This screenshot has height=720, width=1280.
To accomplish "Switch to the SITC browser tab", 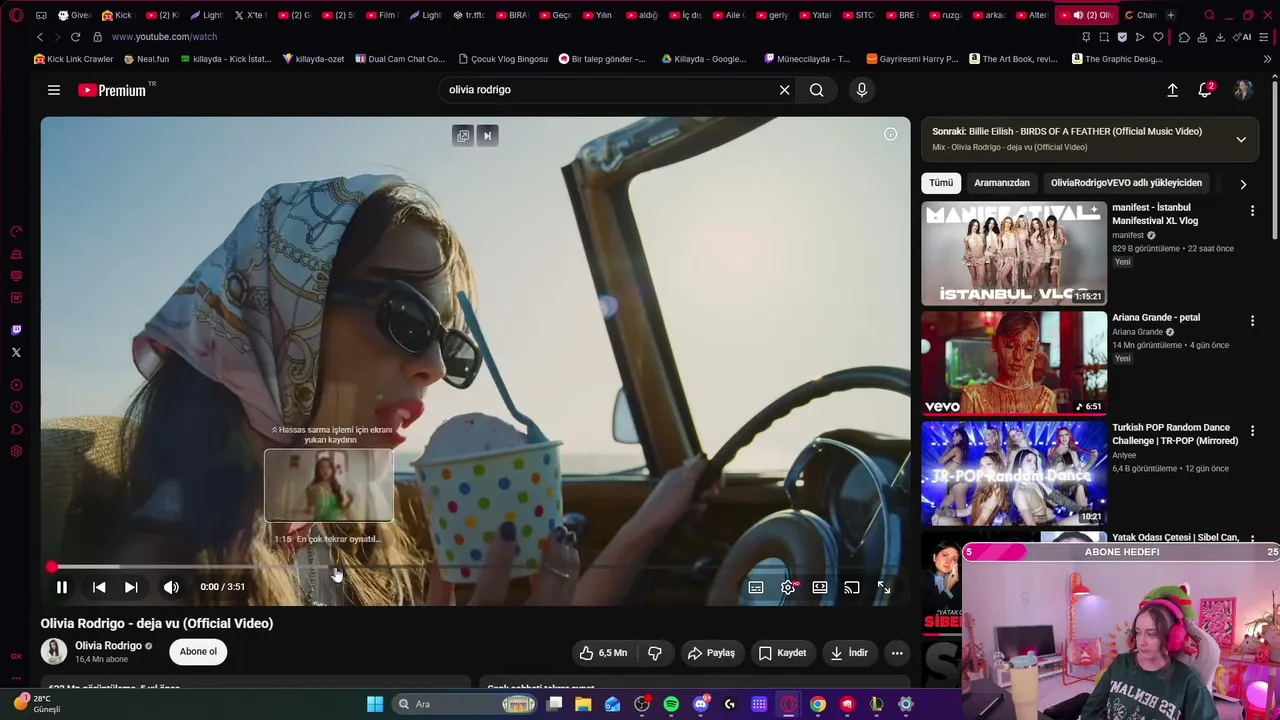I will (x=858, y=15).
